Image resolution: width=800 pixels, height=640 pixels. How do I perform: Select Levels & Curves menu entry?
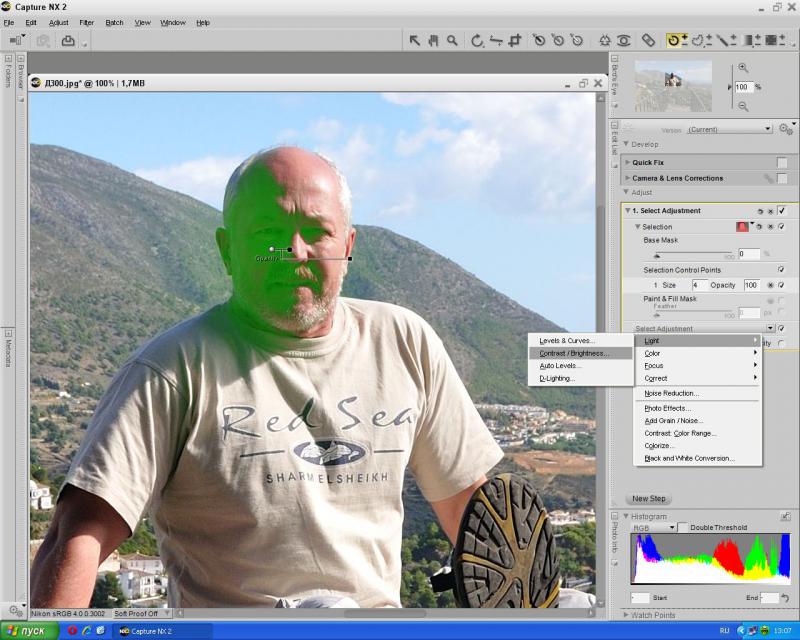[580, 340]
